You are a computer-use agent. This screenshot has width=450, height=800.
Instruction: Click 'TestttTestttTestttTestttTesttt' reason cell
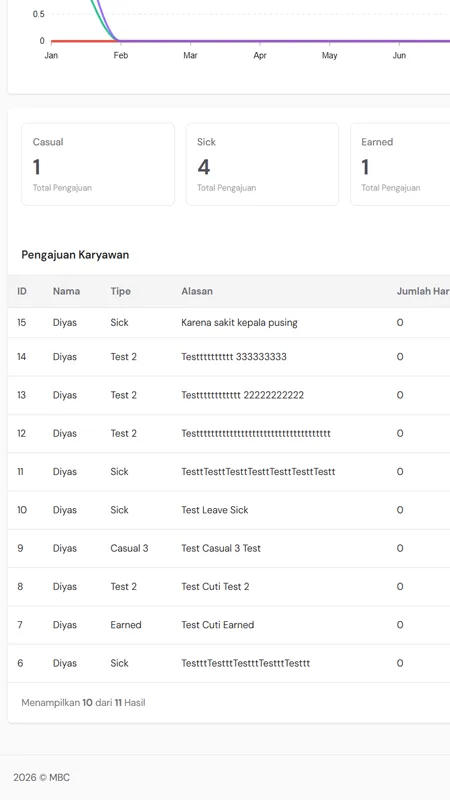click(x=245, y=663)
